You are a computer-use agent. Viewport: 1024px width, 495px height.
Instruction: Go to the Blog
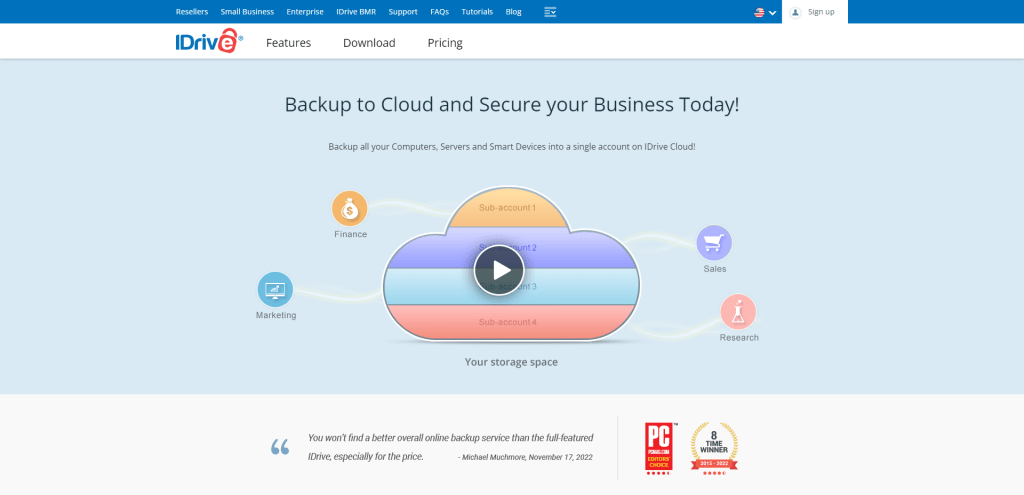coord(513,12)
